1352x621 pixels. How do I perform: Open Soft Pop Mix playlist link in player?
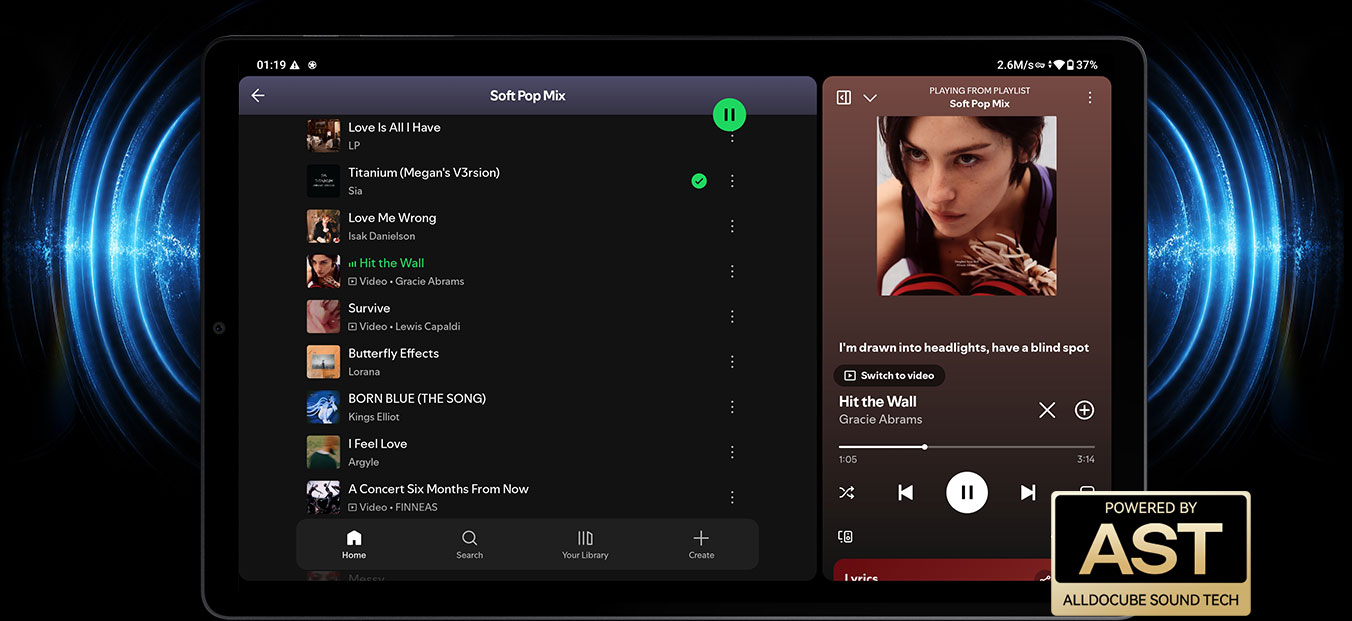tap(979, 104)
